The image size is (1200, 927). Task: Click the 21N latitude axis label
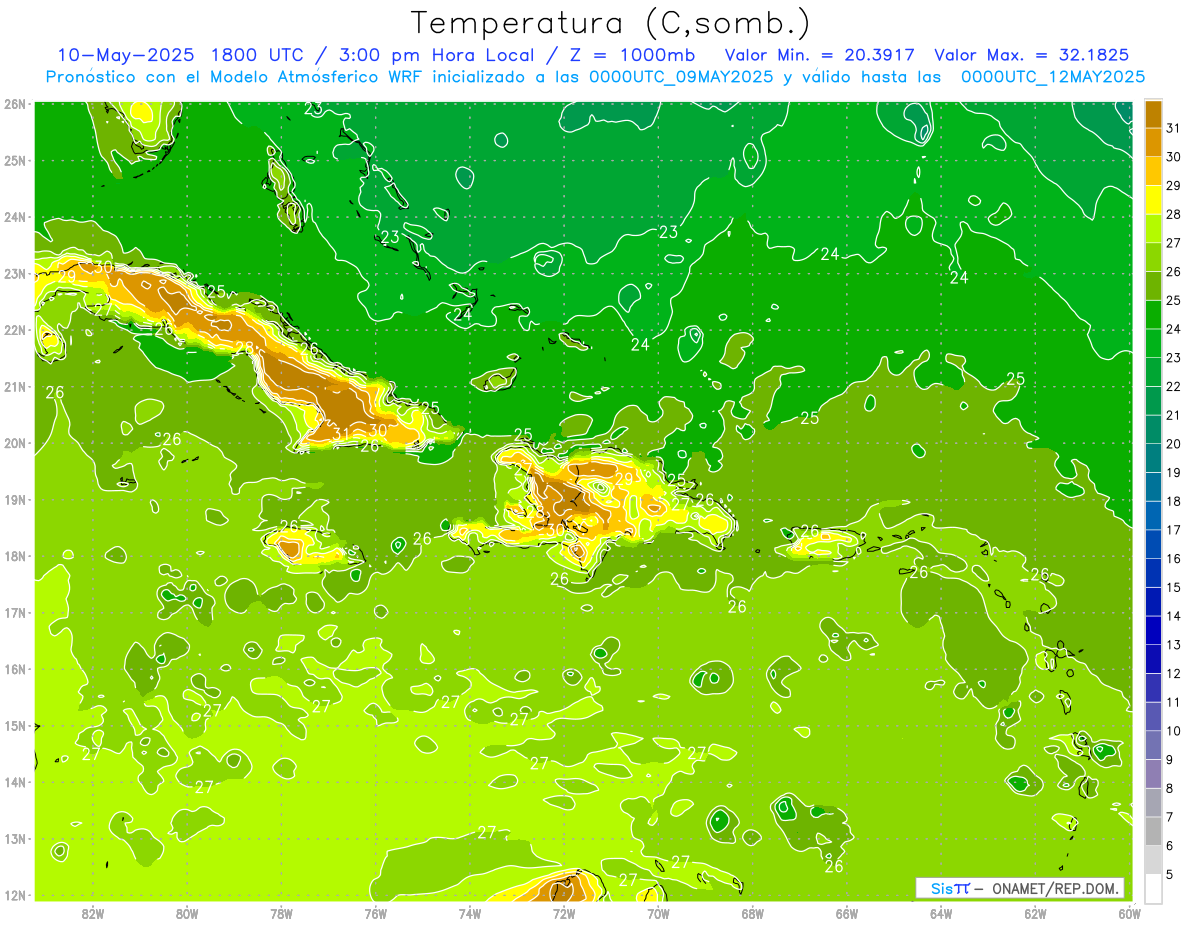click(14, 386)
